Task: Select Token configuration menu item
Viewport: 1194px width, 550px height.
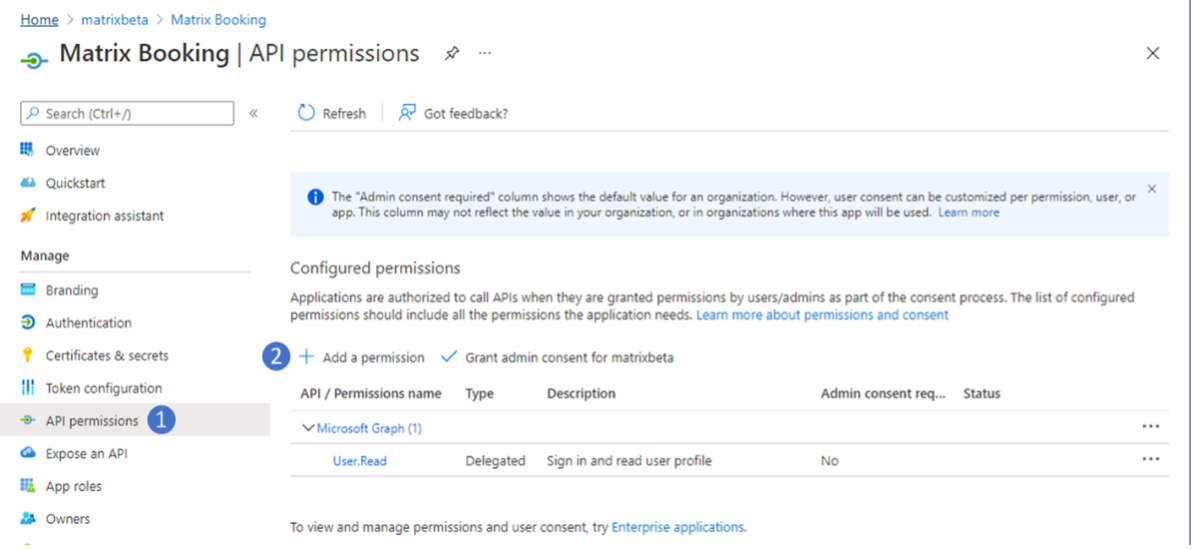Action: point(104,389)
